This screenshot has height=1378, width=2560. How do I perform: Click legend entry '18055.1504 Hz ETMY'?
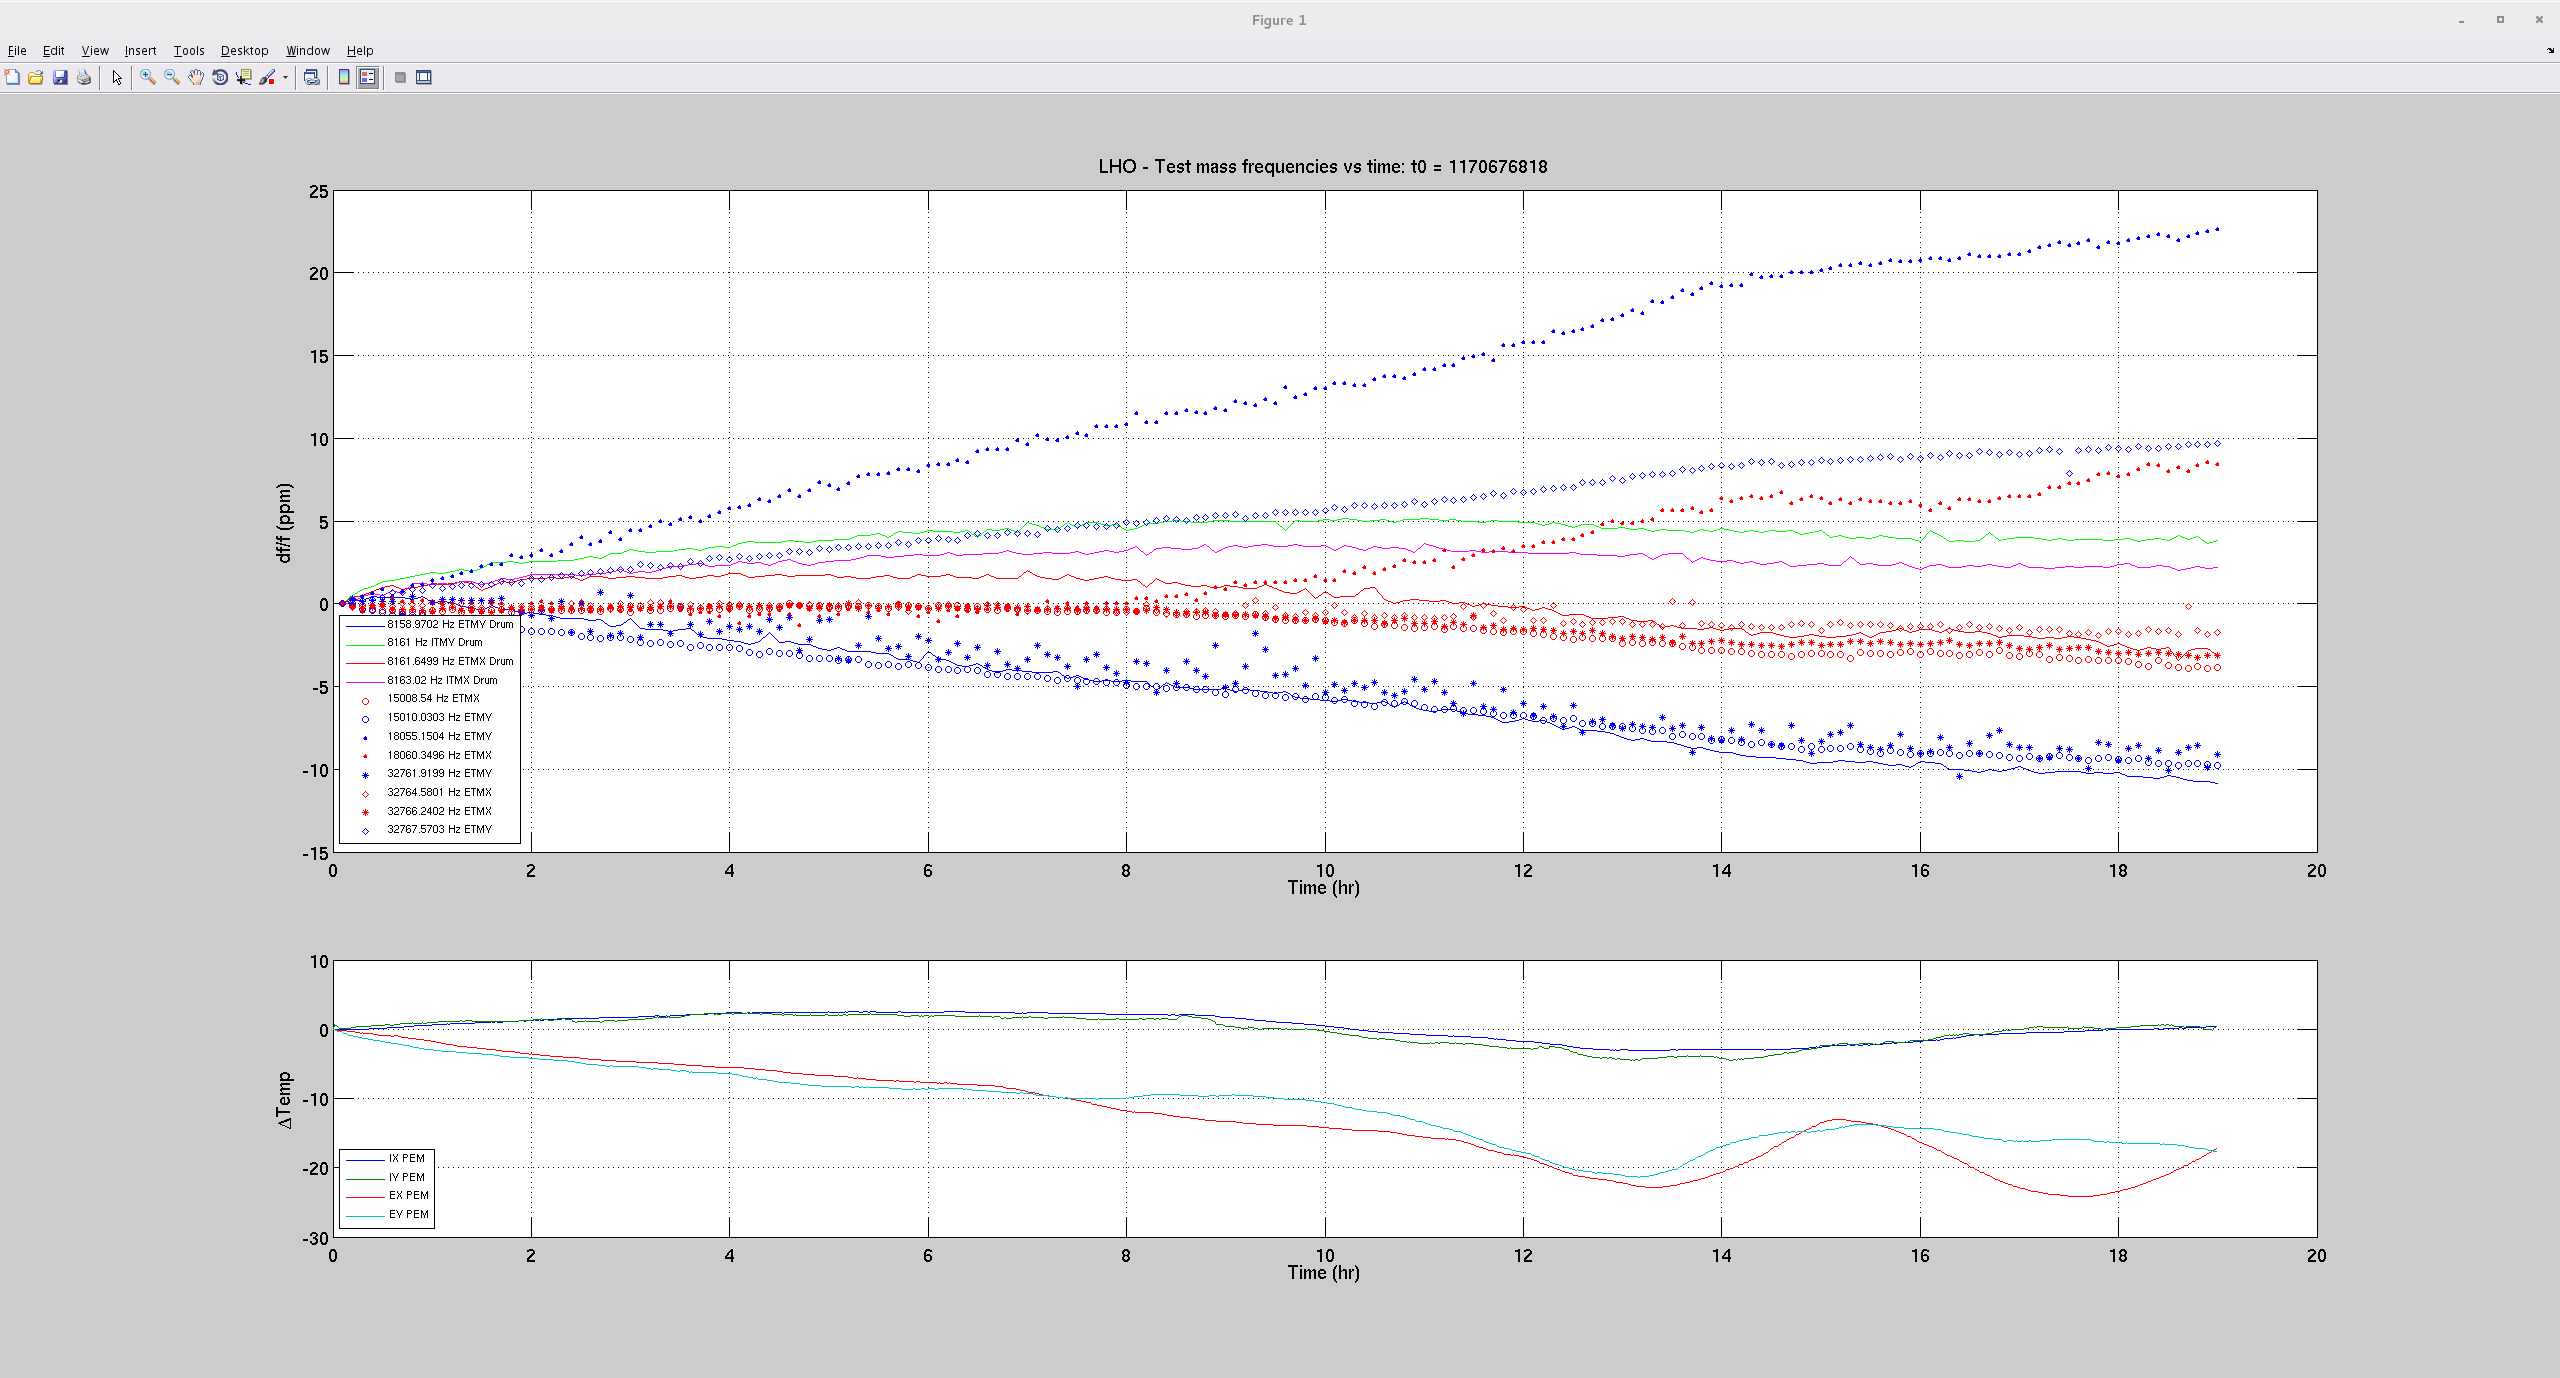(439, 736)
